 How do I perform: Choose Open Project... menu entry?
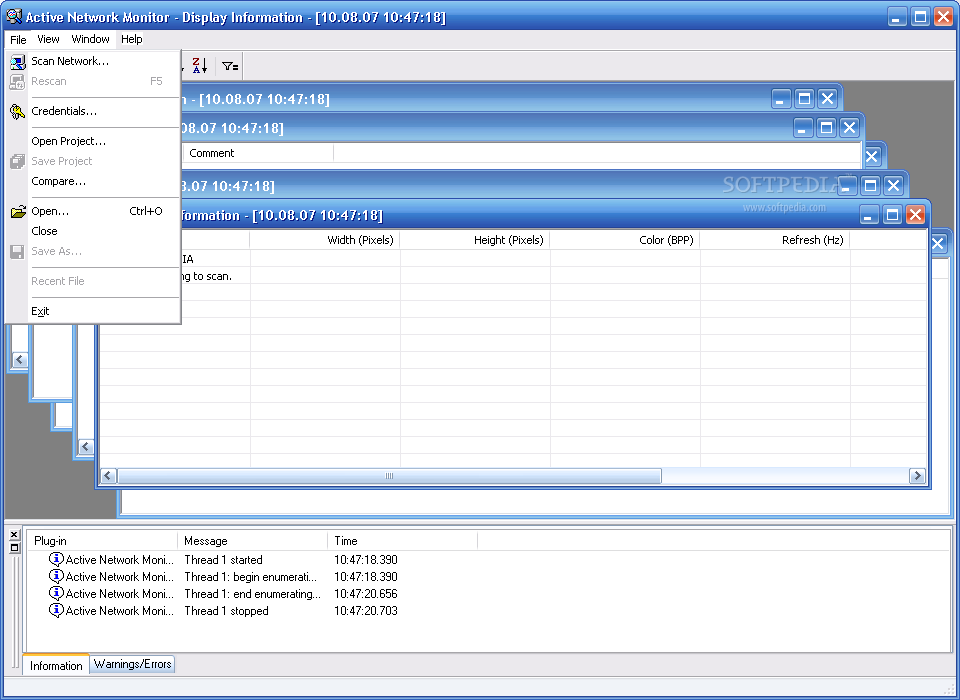click(x=94, y=141)
